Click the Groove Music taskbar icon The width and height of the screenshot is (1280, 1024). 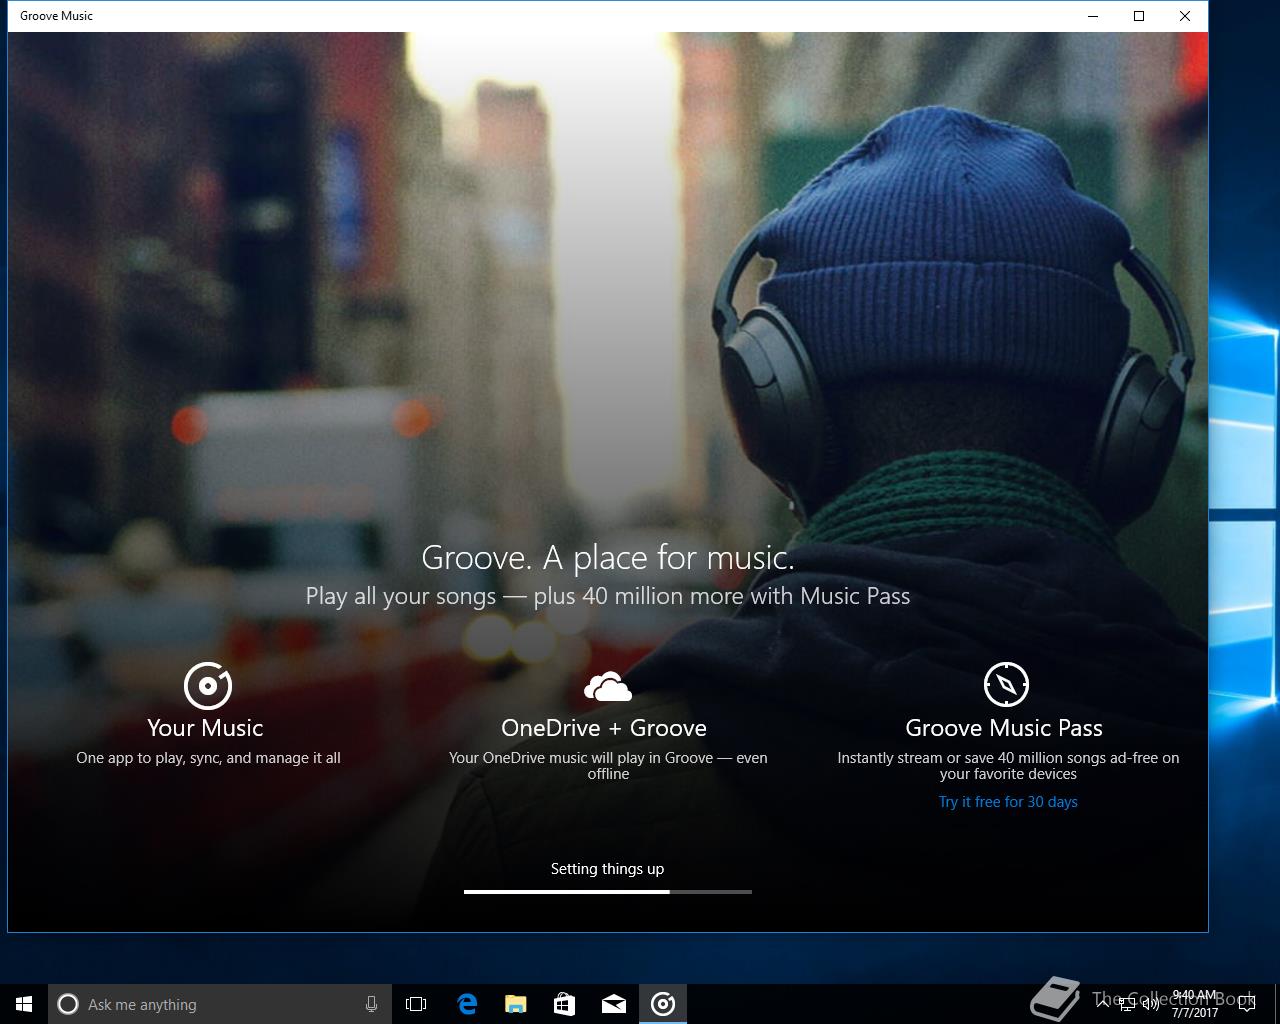pos(663,1004)
